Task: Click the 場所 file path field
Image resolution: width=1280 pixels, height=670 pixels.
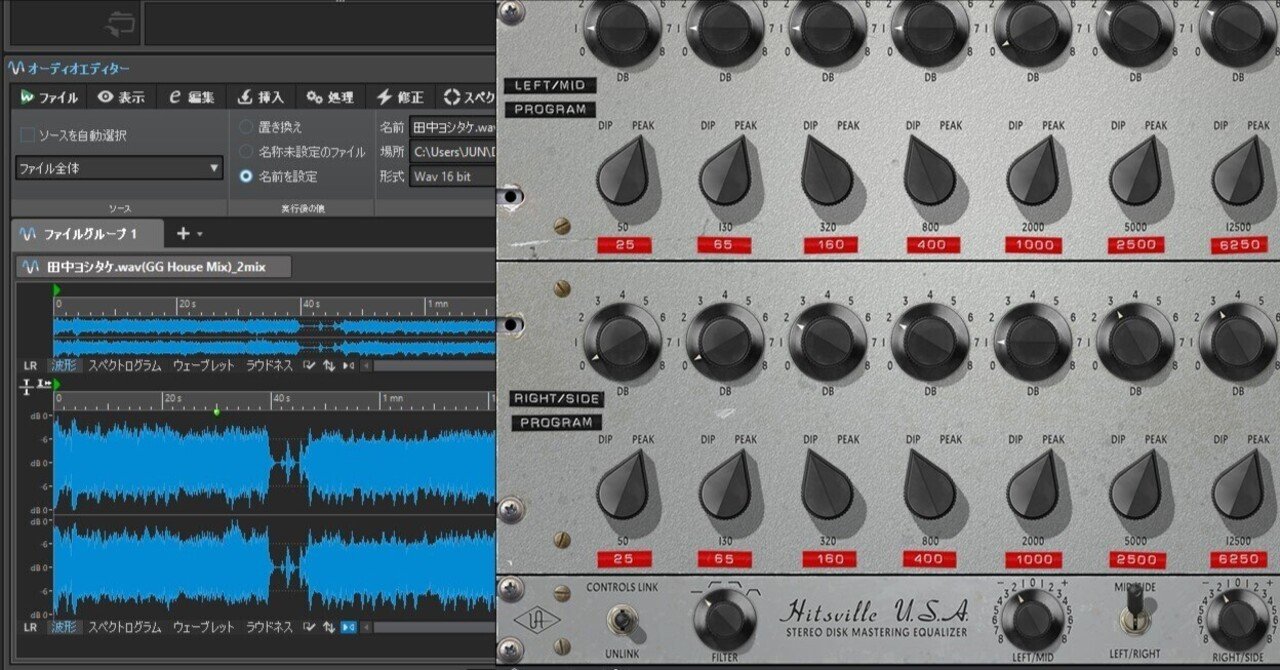Action: point(453,152)
